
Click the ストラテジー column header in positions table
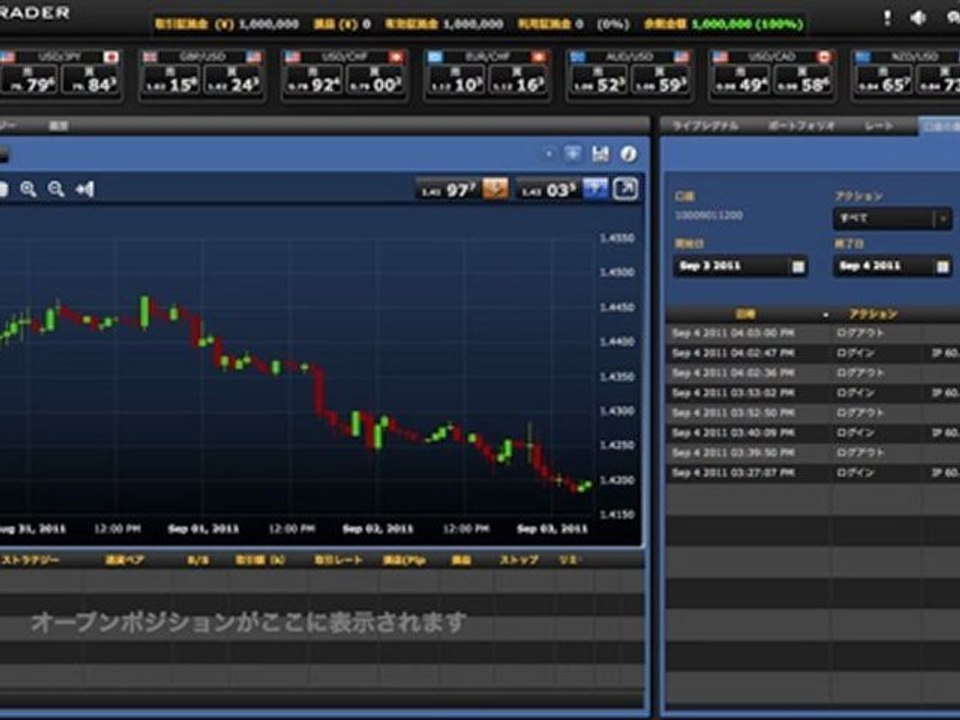pos(31,560)
